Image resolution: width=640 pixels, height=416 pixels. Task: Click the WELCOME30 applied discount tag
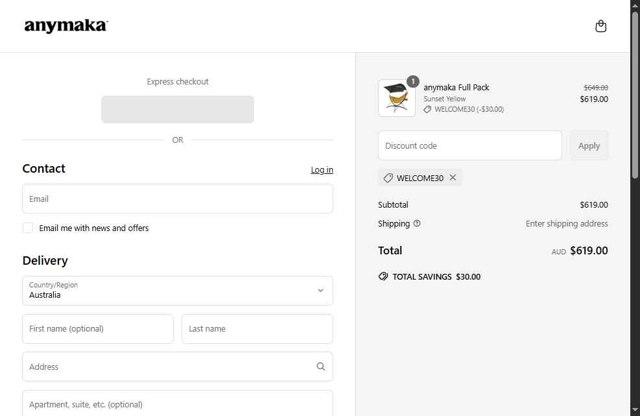420,178
